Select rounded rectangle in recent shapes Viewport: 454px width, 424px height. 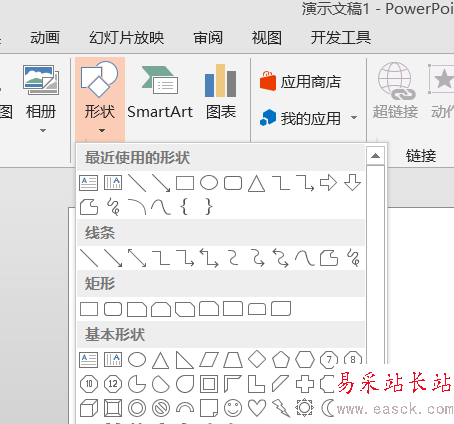[x=233, y=183]
